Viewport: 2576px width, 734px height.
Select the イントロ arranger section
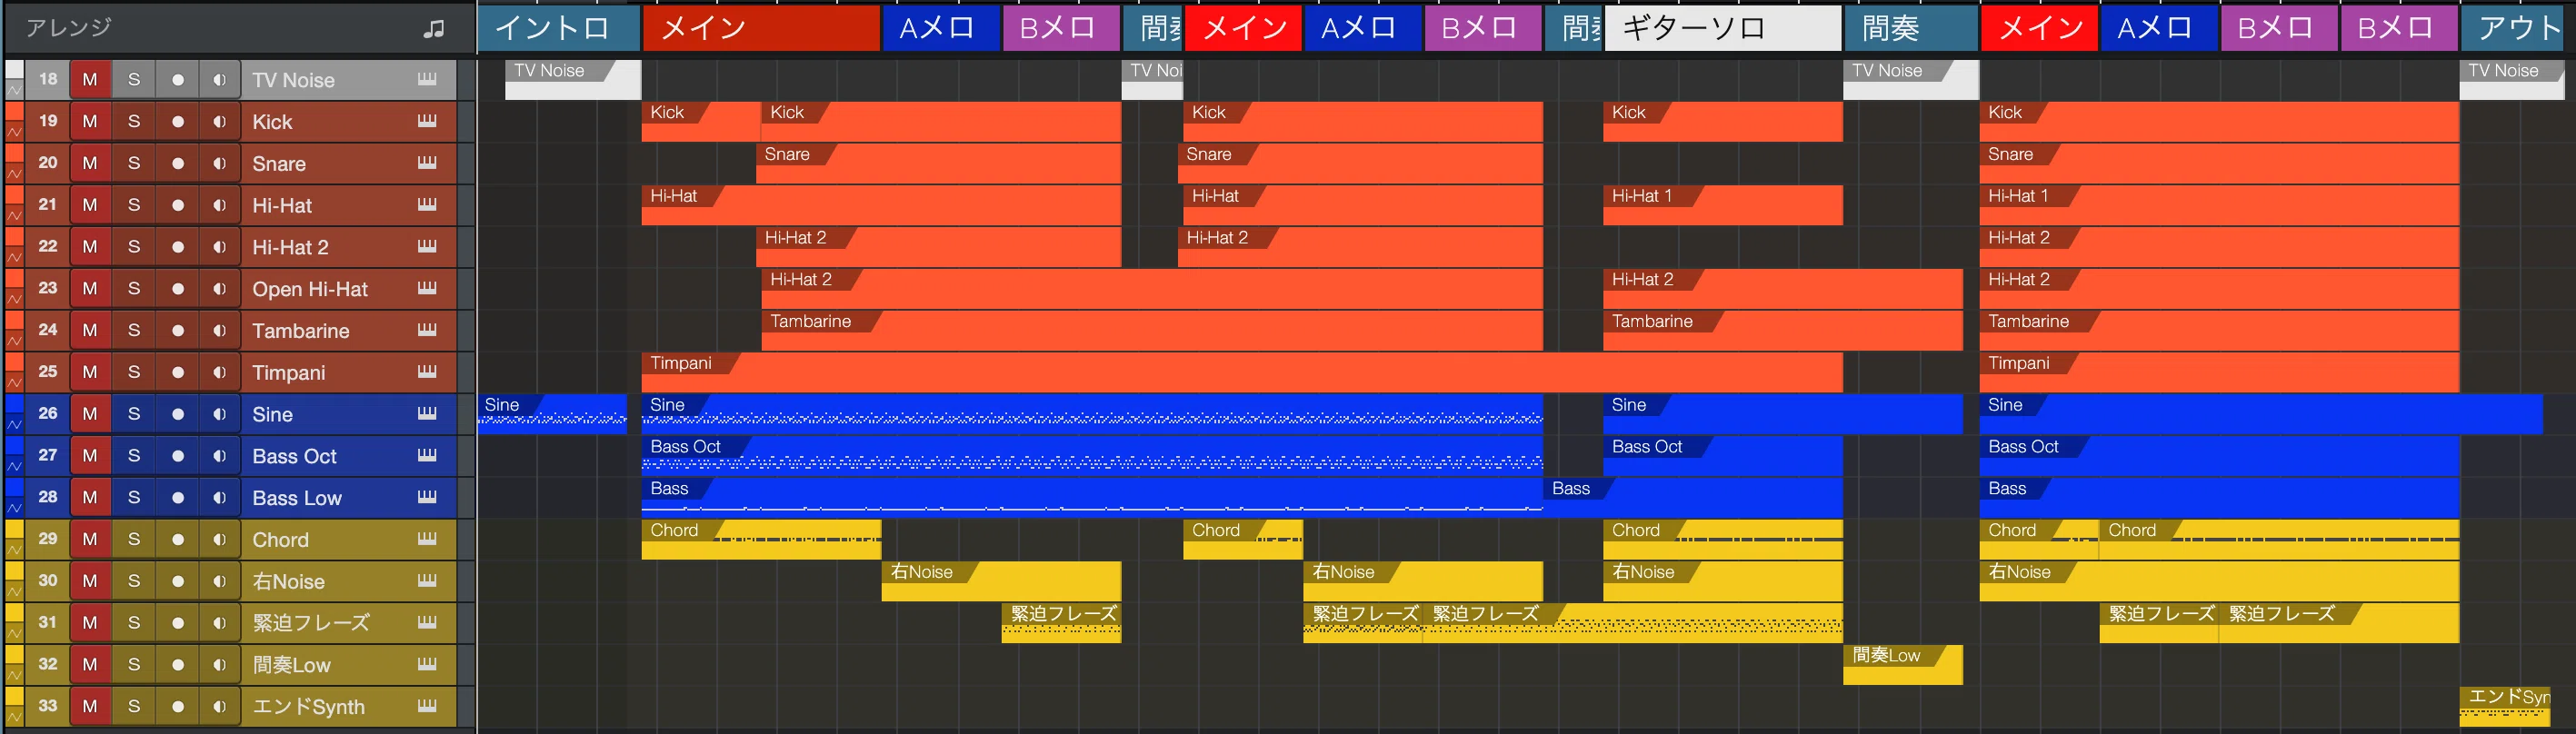558,28
